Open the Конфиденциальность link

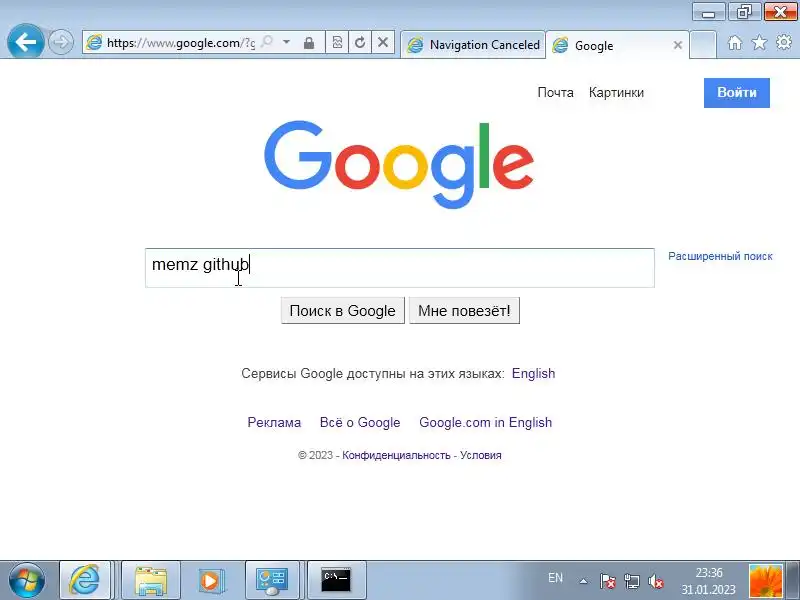coord(396,455)
